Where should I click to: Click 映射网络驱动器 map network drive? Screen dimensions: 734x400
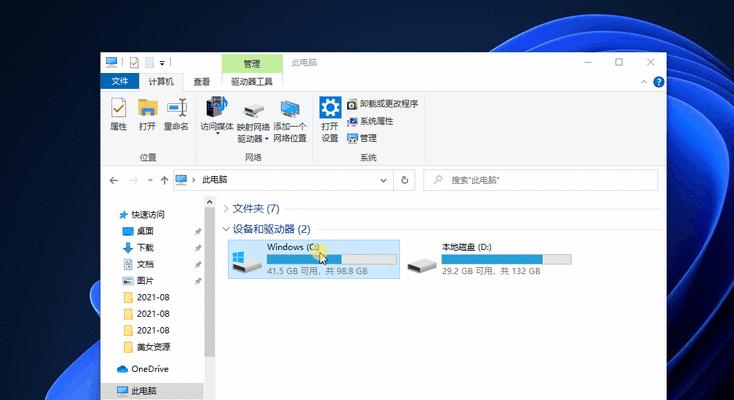[253, 119]
